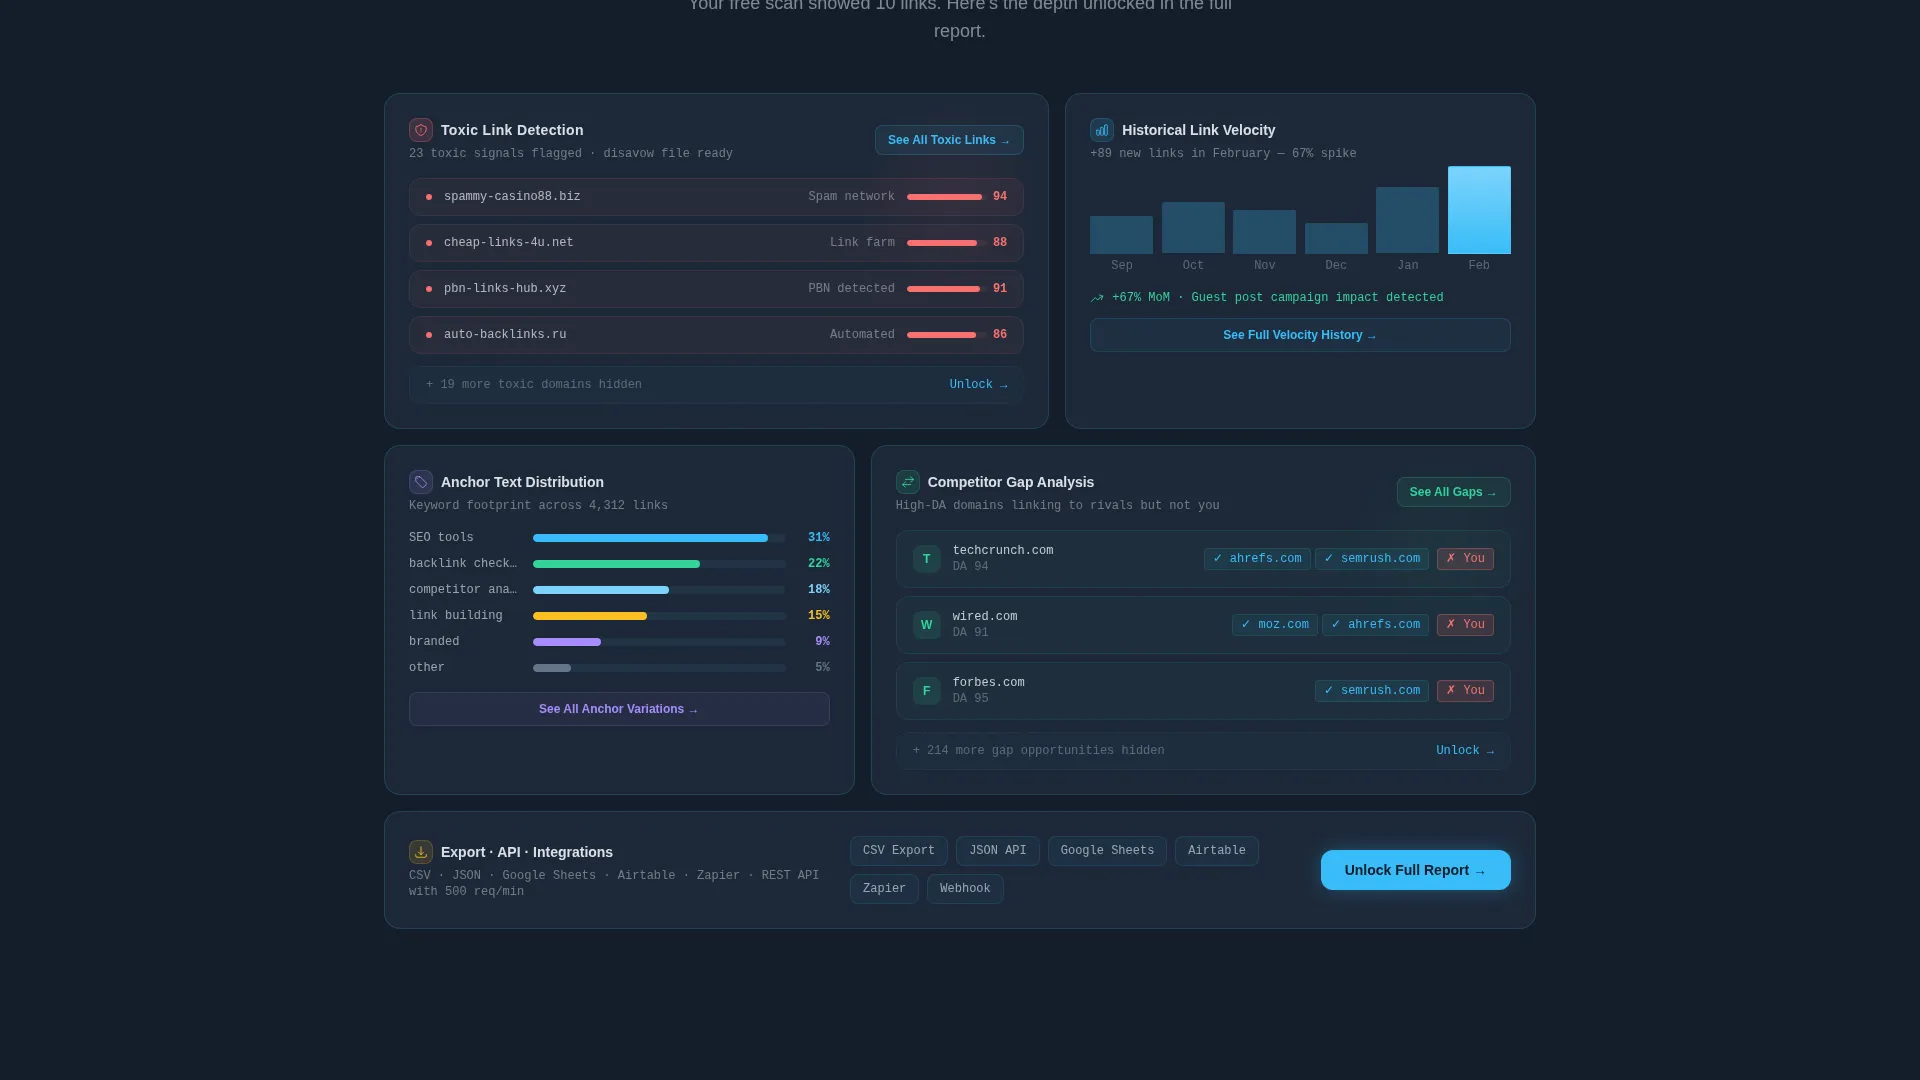Viewport: 1920px width, 1080px height.
Task: Click the branded anchor bar
Action: (659, 642)
